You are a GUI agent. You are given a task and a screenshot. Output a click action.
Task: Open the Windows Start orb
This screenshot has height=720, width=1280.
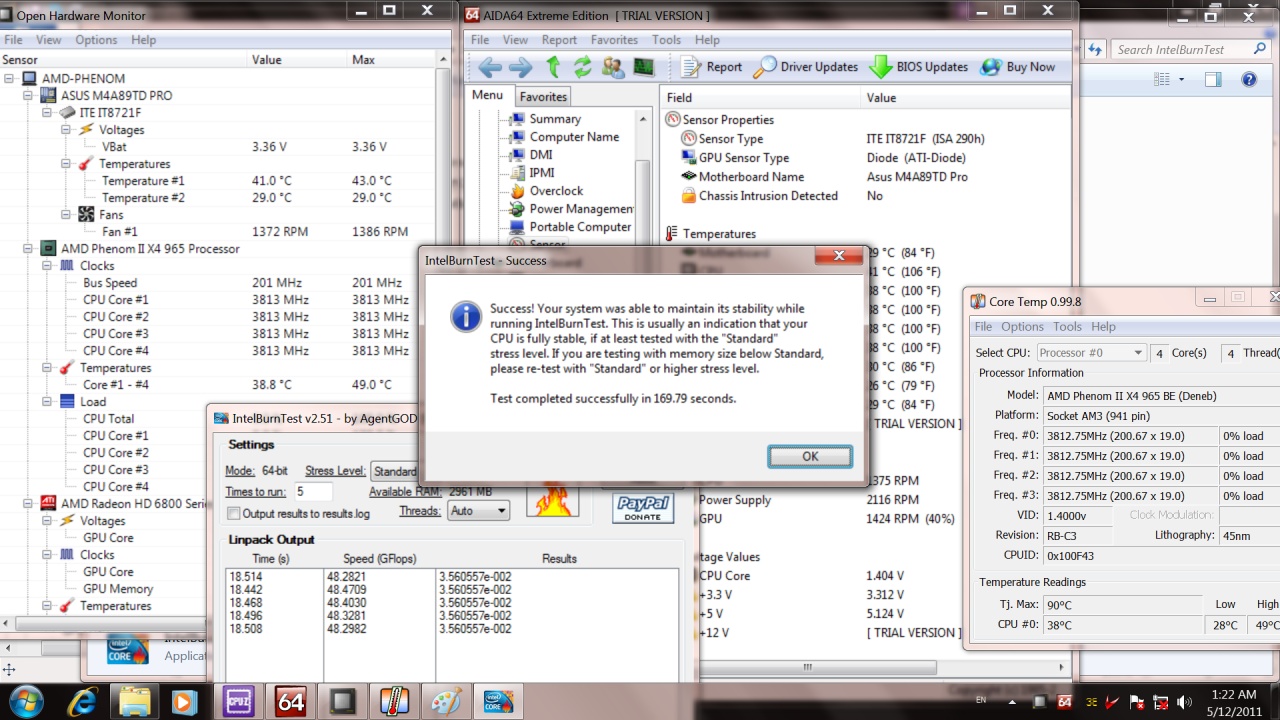[26, 700]
